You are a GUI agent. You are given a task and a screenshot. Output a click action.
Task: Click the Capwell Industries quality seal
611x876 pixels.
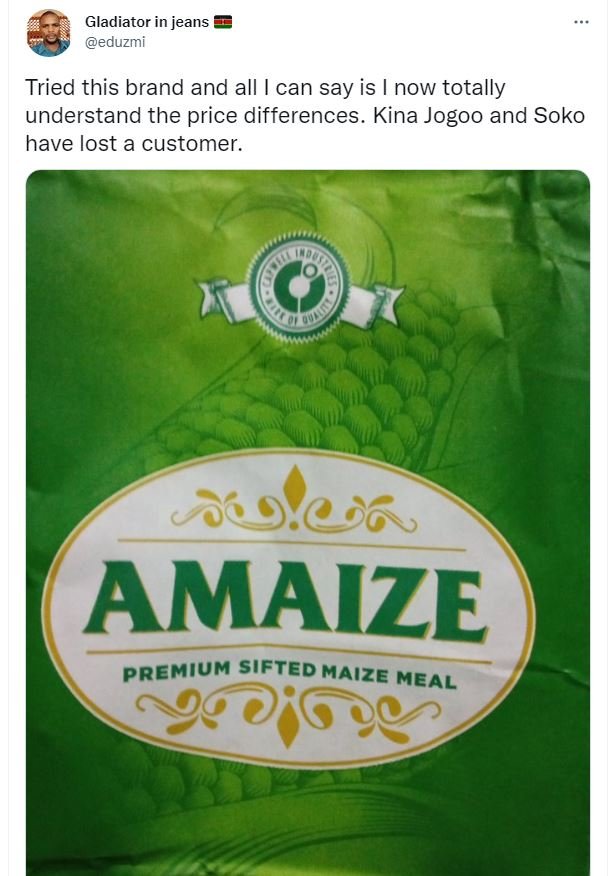click(299, 286)
